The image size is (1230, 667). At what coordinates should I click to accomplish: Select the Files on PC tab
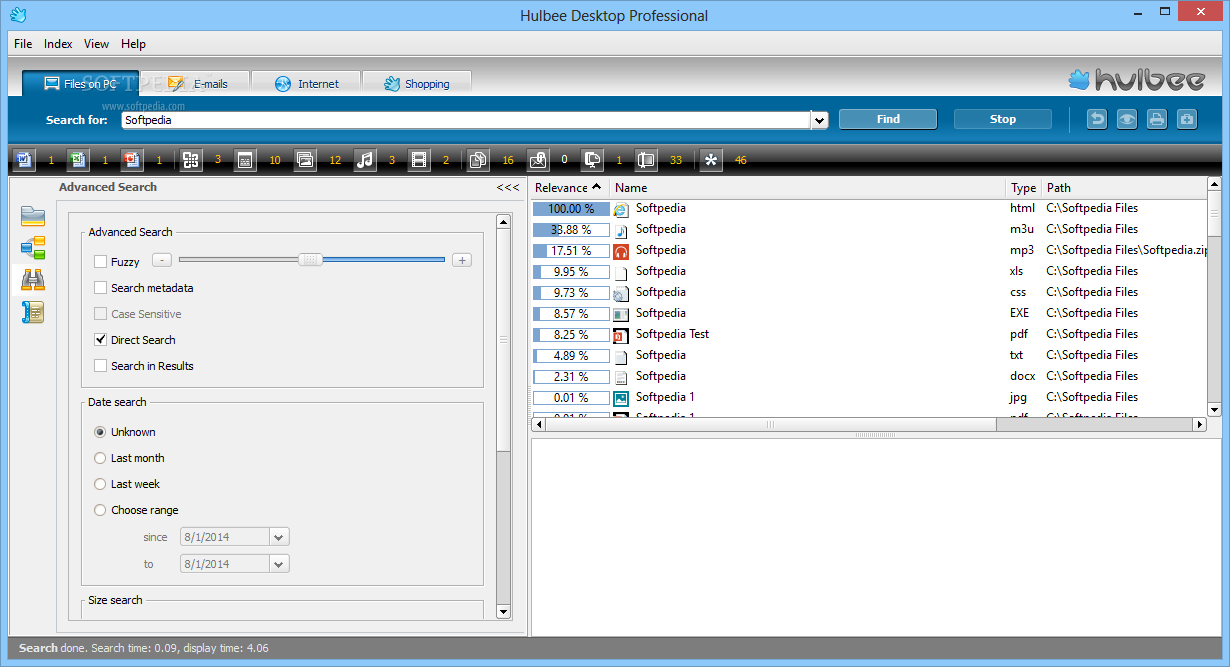pyautogui.click(x=81, y=84)
